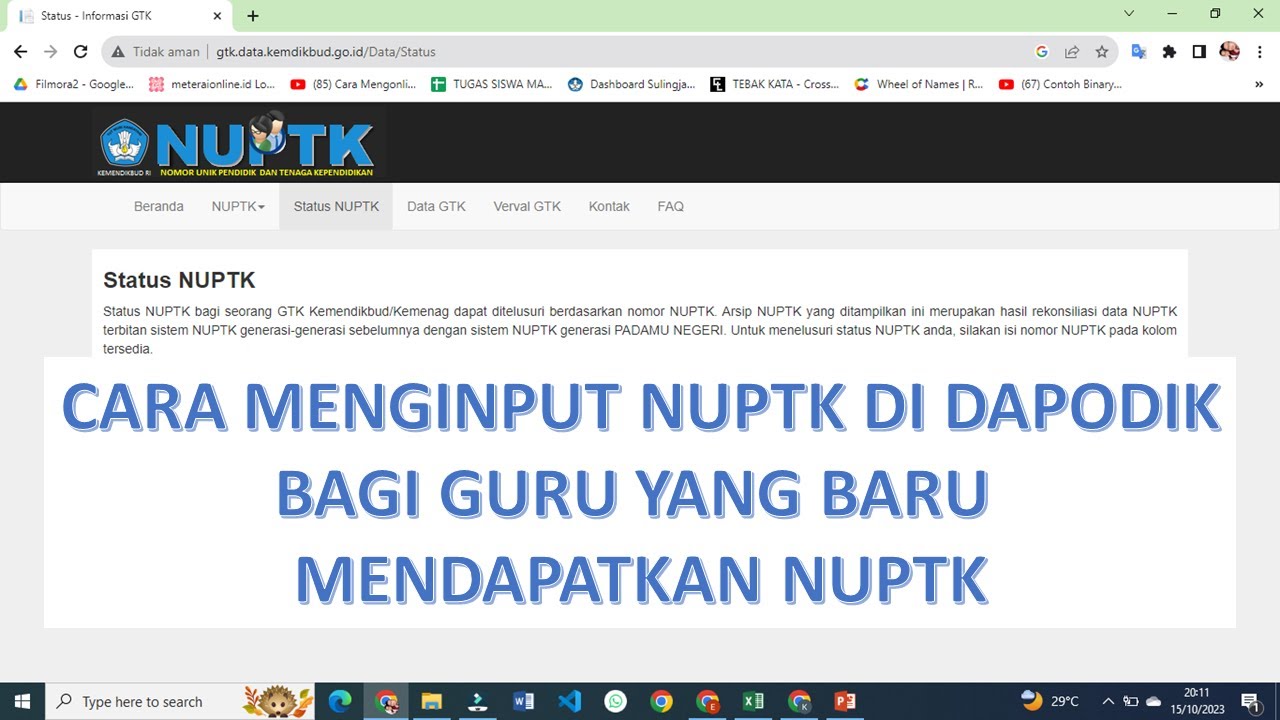Open the plain Chrome icon without a badge
1280x720 pixels.
pyautogui.click(x=661, y=701)
